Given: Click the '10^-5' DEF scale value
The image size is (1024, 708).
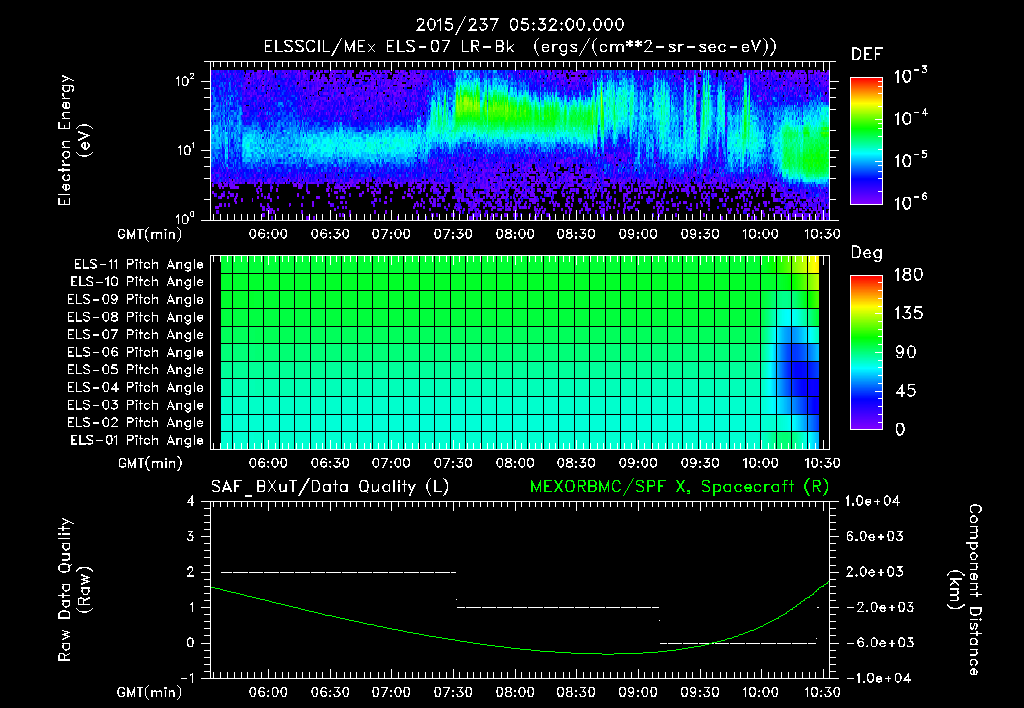Looking at the screenshot, I should coord(910,160).
